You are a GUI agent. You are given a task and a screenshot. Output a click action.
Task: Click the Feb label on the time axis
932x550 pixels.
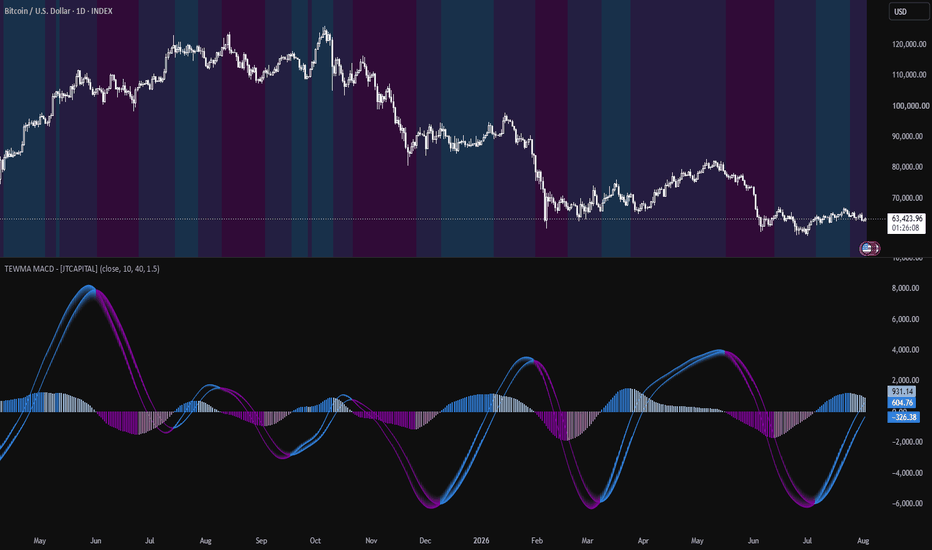(537, 540)
